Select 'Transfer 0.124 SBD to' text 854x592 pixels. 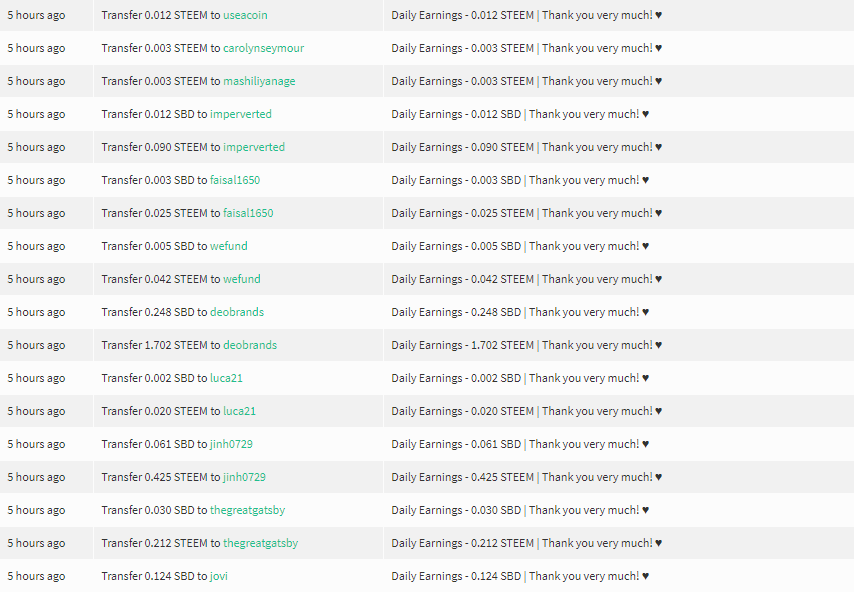(x=154, y=576)
